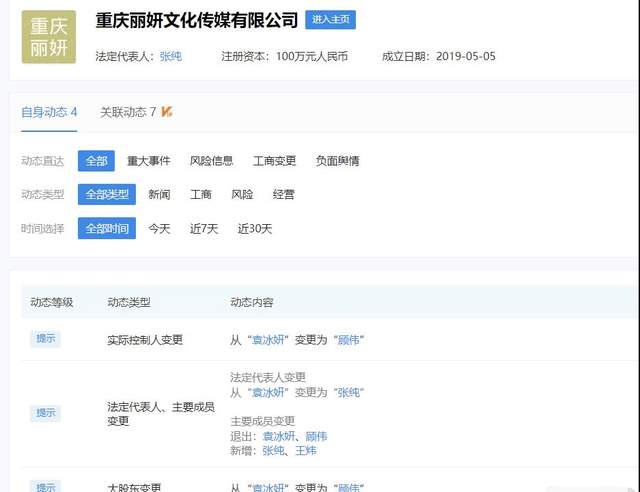This screenshot has height=492, width=640.
Task: Switch to the 自身动态 4 tab
Action: click(x=49, y=112)
